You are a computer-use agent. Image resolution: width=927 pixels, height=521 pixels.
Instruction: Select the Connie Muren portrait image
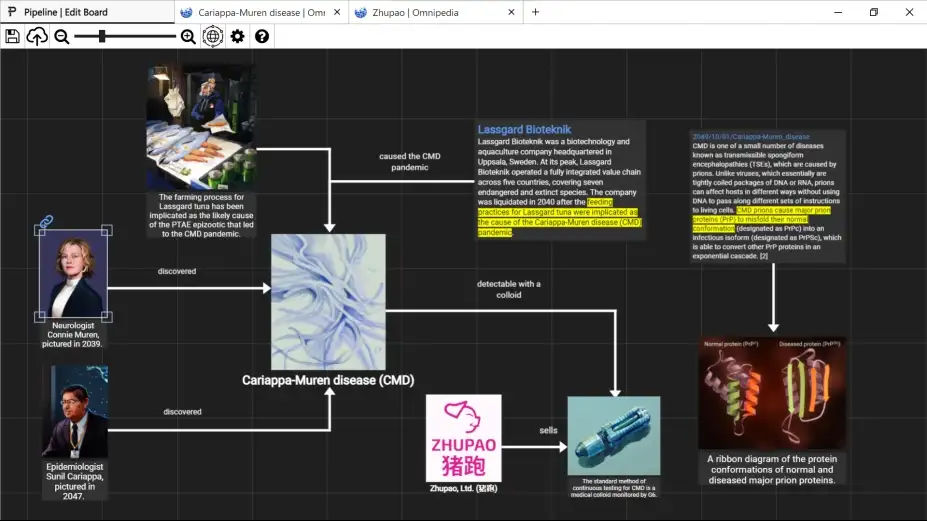pos(73,273)
